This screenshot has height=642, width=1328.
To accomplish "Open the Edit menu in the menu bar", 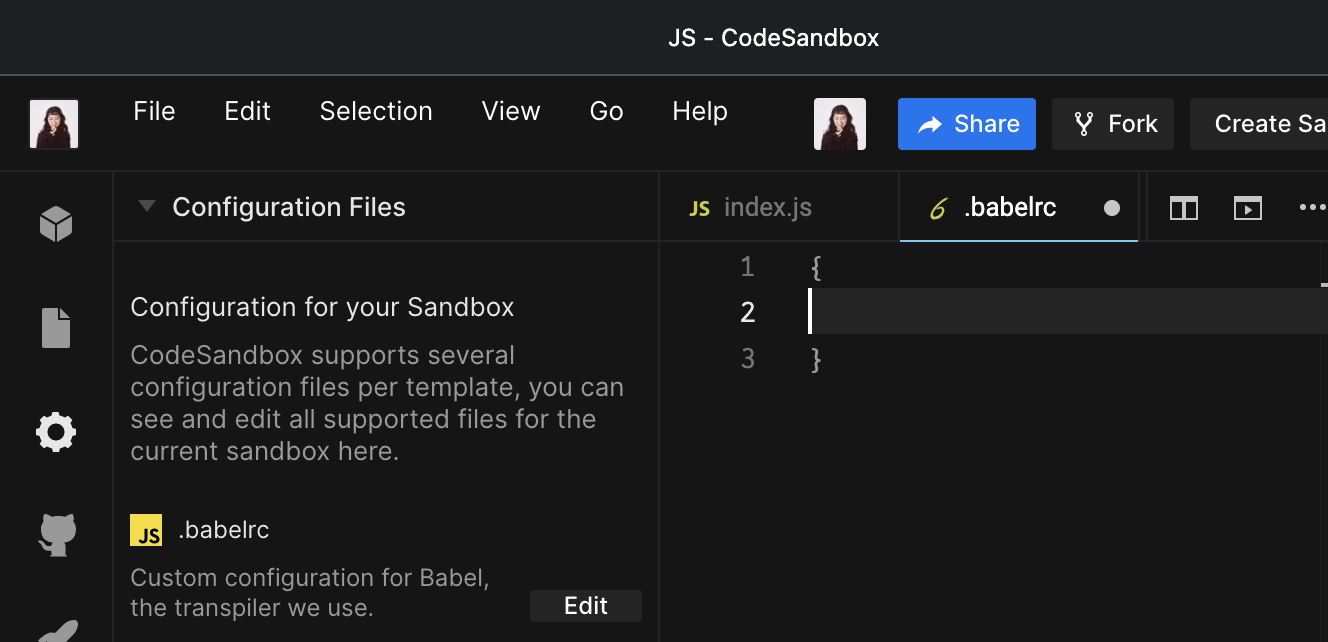I will [x=248, y=111].
